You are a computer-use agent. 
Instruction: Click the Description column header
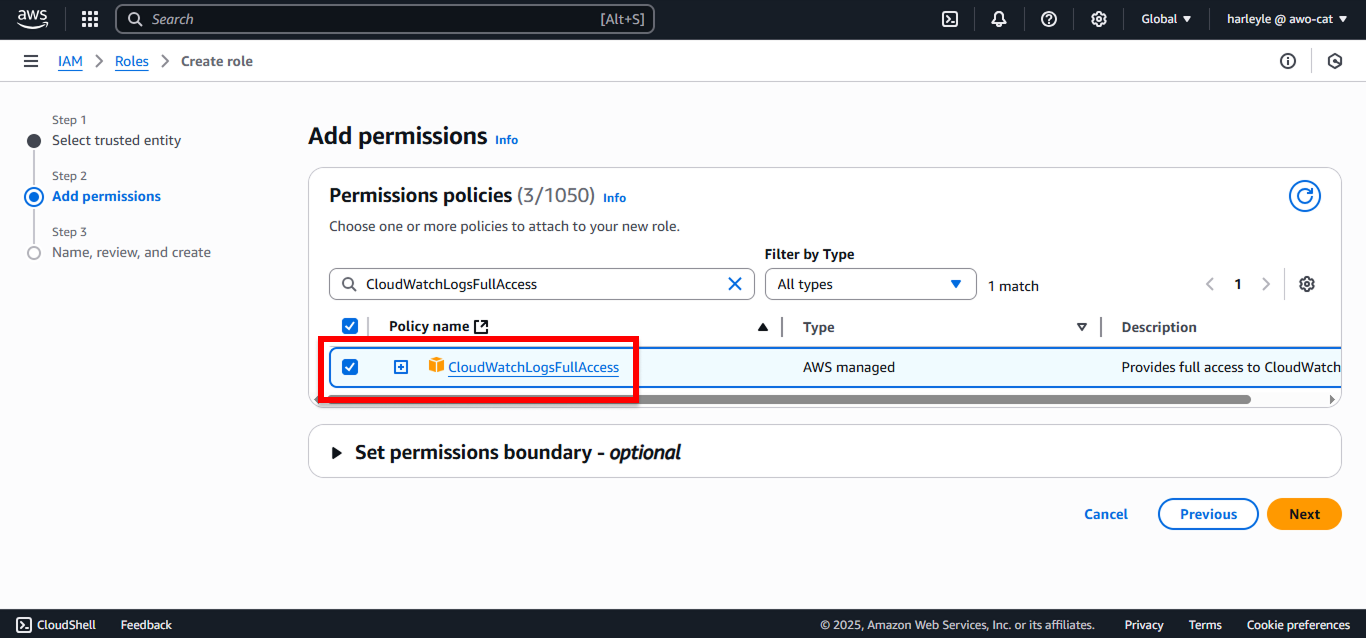(1159, 327)
